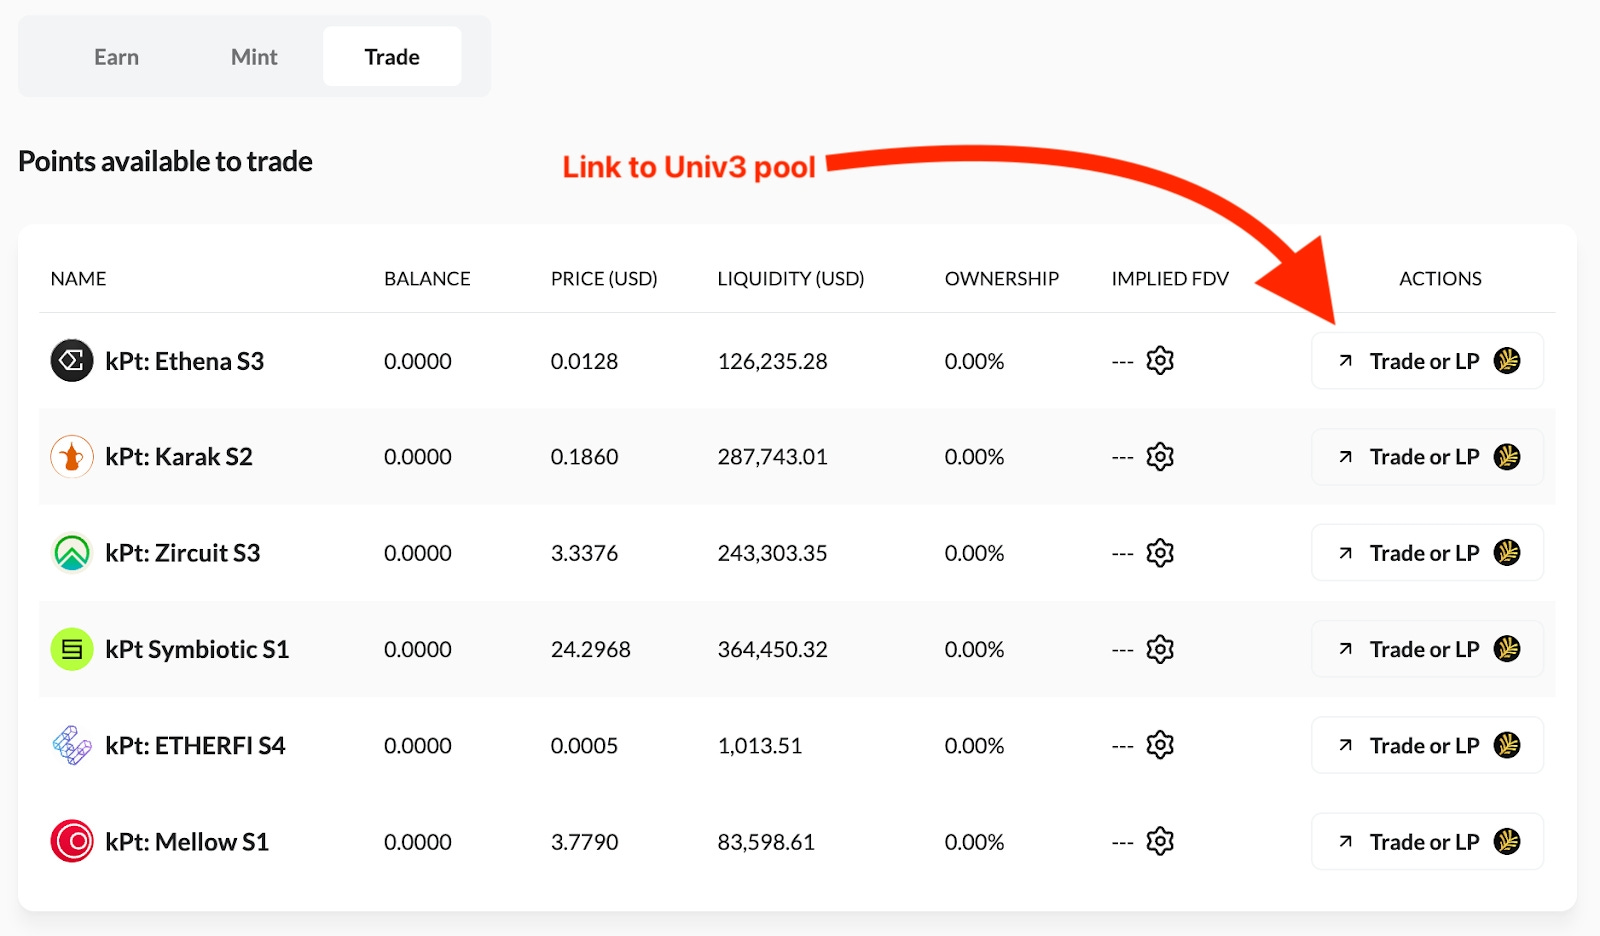Click price value 3.7790
Screen dimensions: 1600x936
tap(584, 842)
